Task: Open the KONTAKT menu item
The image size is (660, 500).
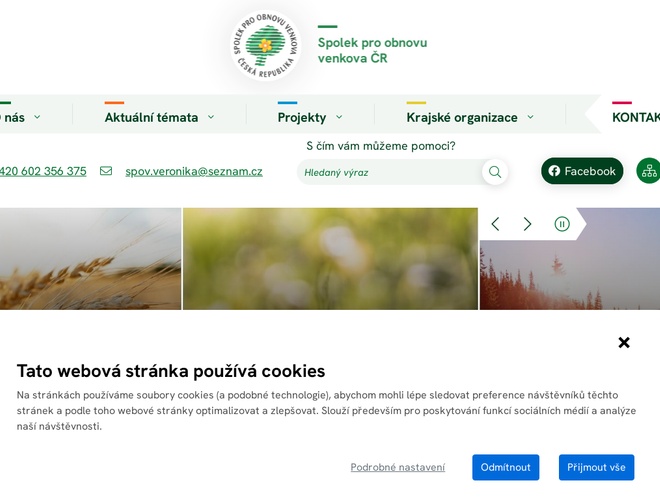Action: pyautogui.click(x=636, y=117)
